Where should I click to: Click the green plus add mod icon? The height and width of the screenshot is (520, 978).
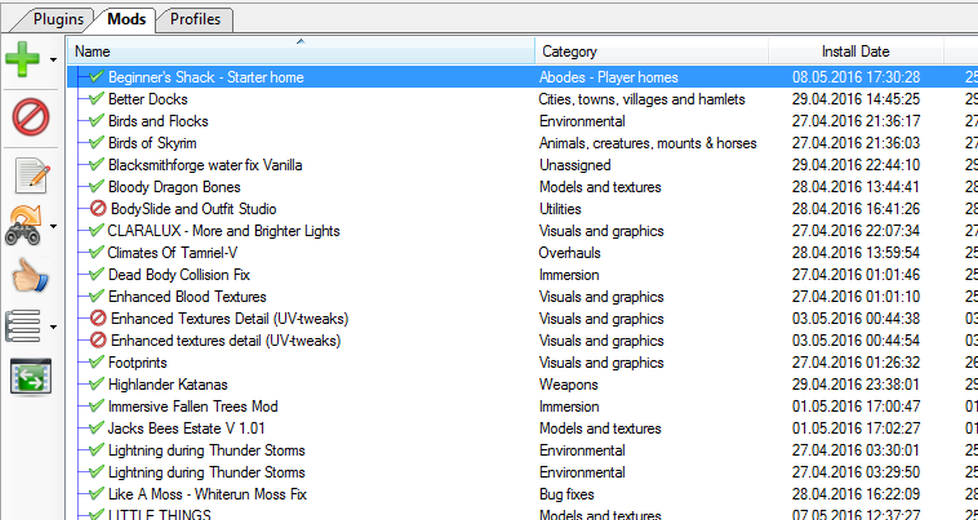[23, 59]
